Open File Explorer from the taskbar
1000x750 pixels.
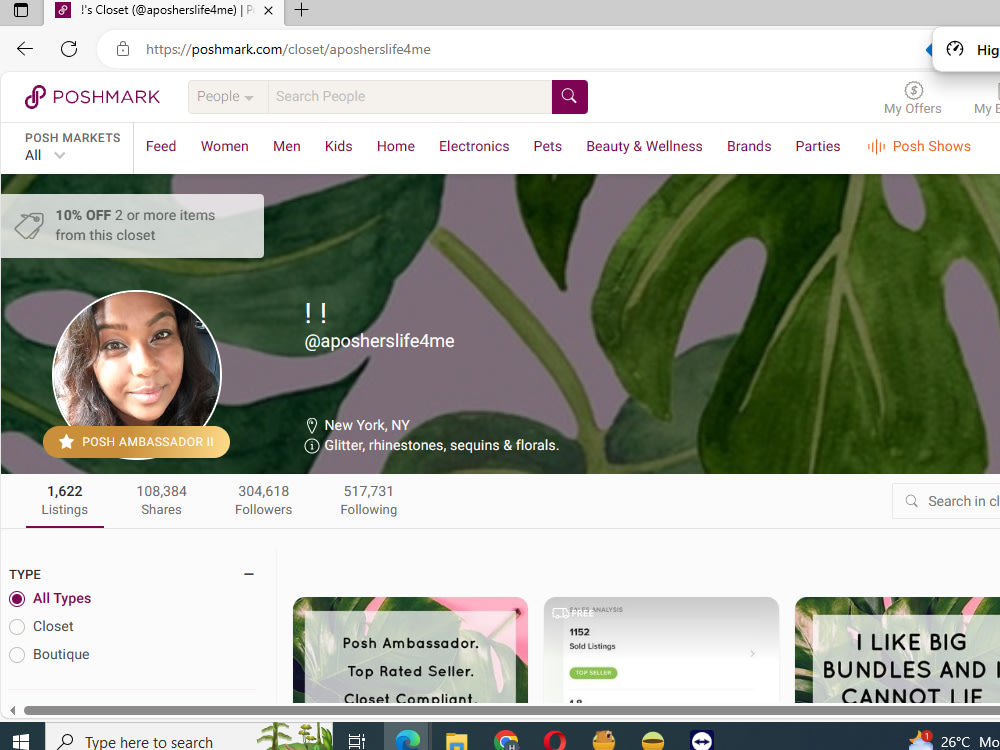point(457,741)
